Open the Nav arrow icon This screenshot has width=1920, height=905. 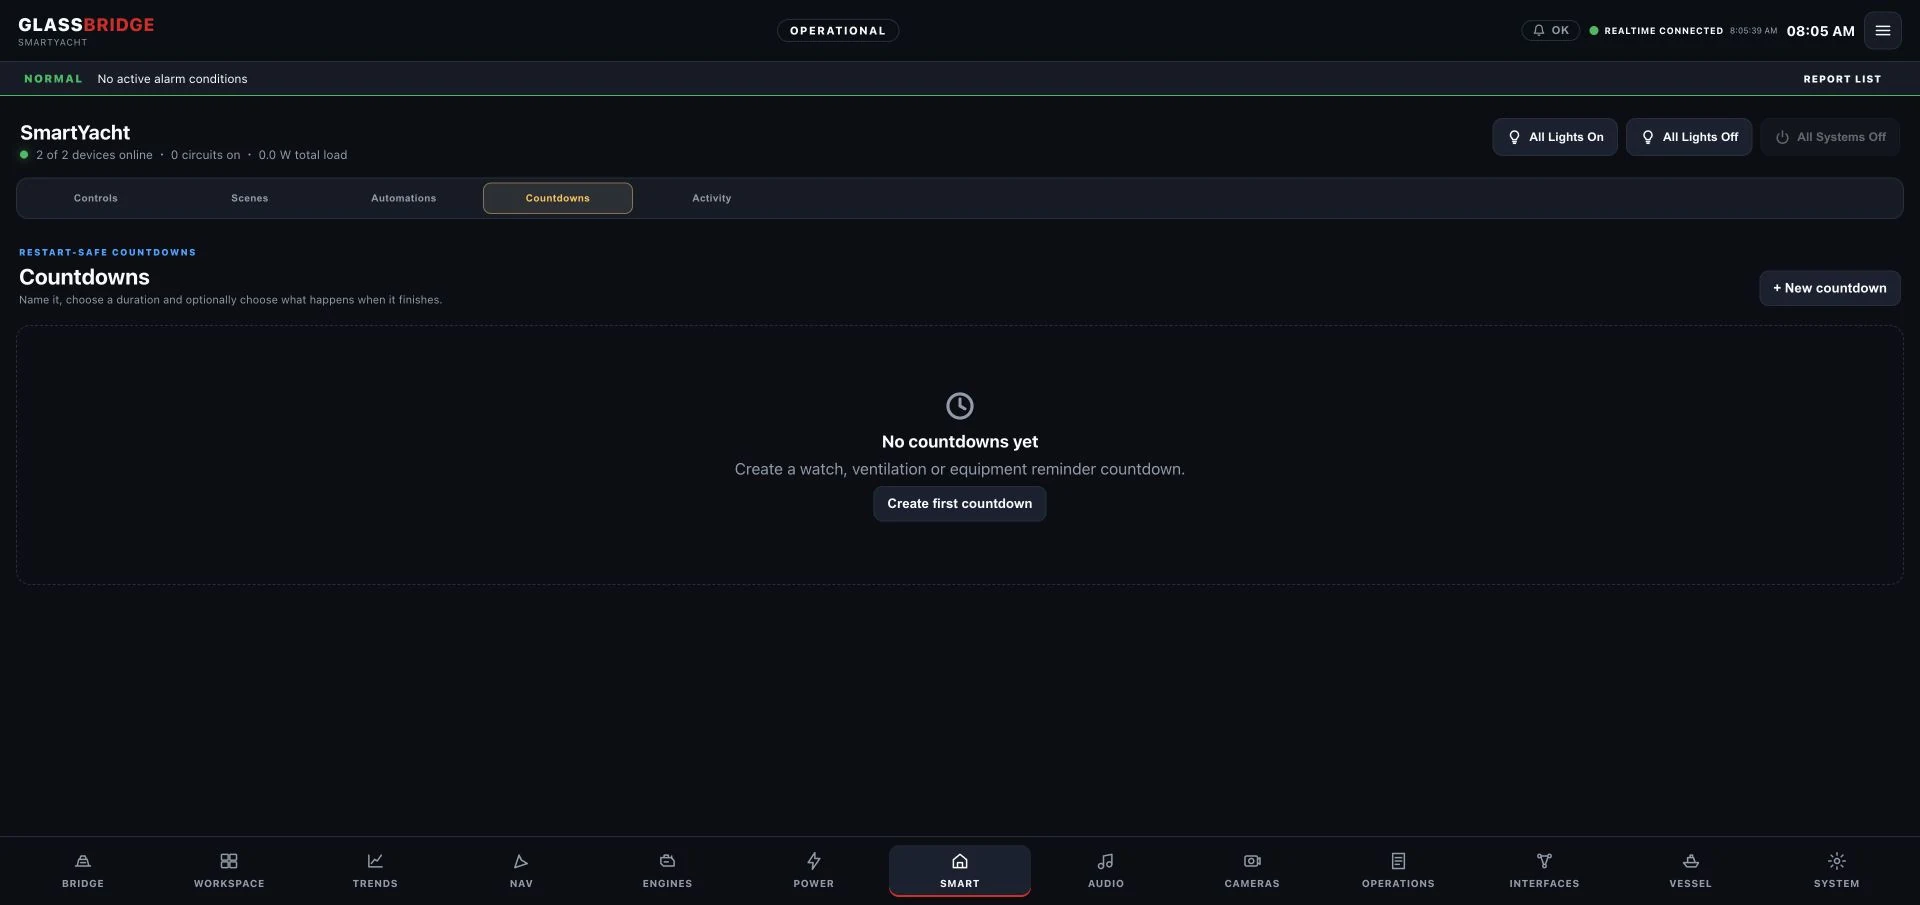point(521,861)
